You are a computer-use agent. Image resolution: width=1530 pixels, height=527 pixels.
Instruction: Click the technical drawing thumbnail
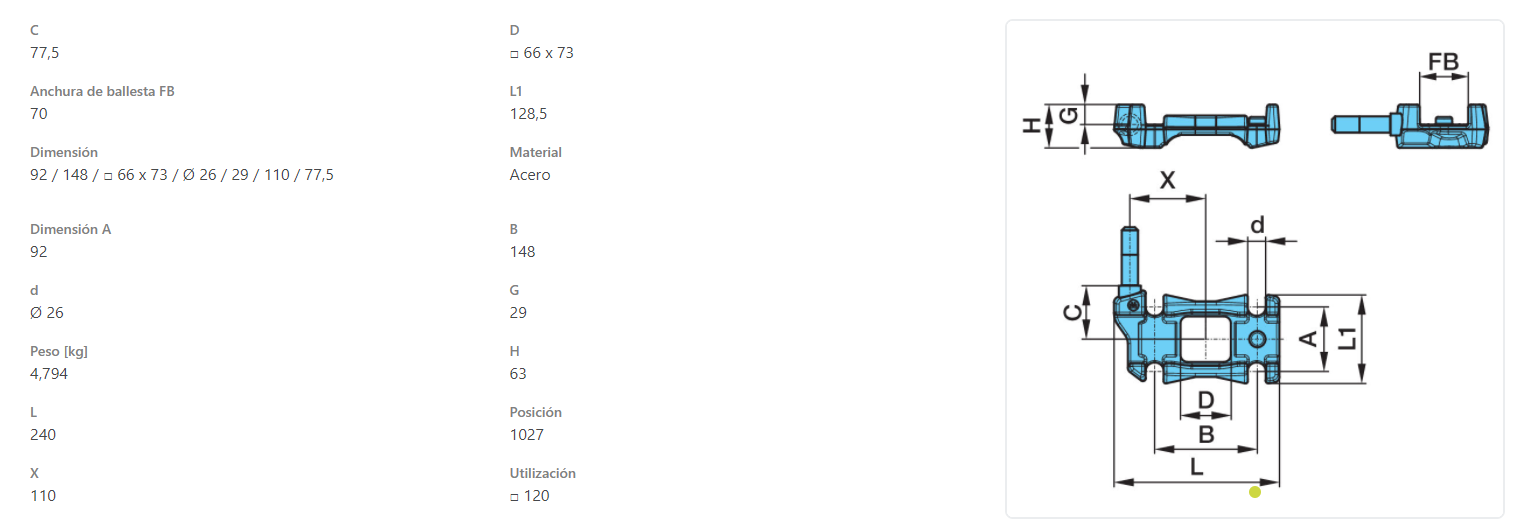[1254, 268]
